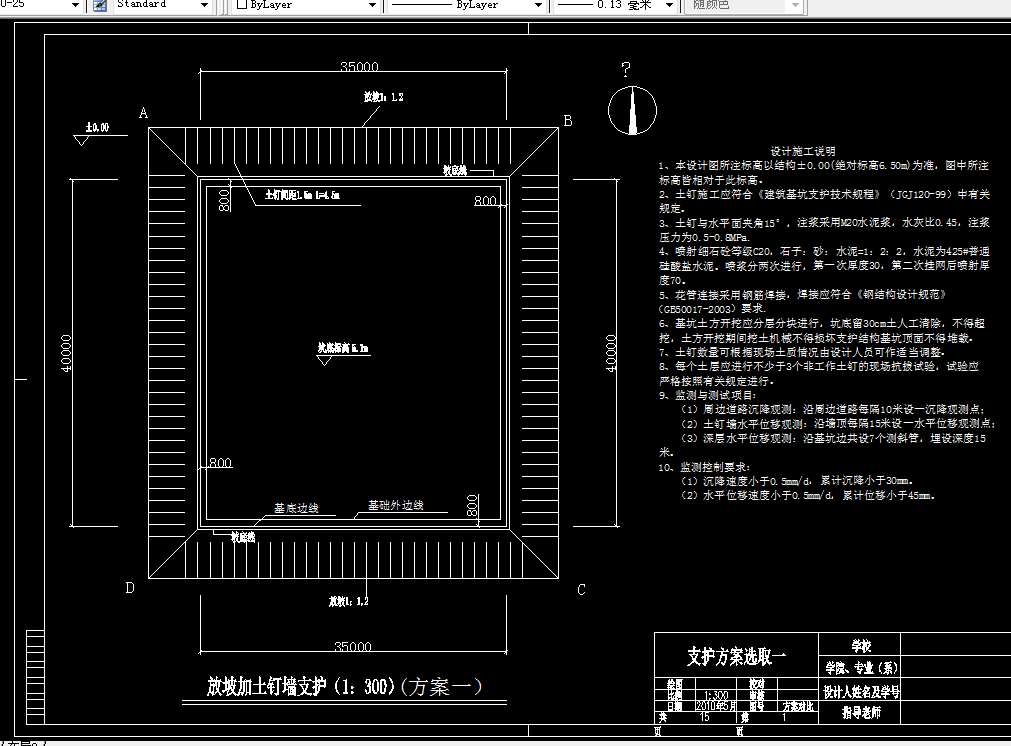The image size is (1011, 746).
Task: Select the 2010年5月 date cell
Action: [716, 706]
